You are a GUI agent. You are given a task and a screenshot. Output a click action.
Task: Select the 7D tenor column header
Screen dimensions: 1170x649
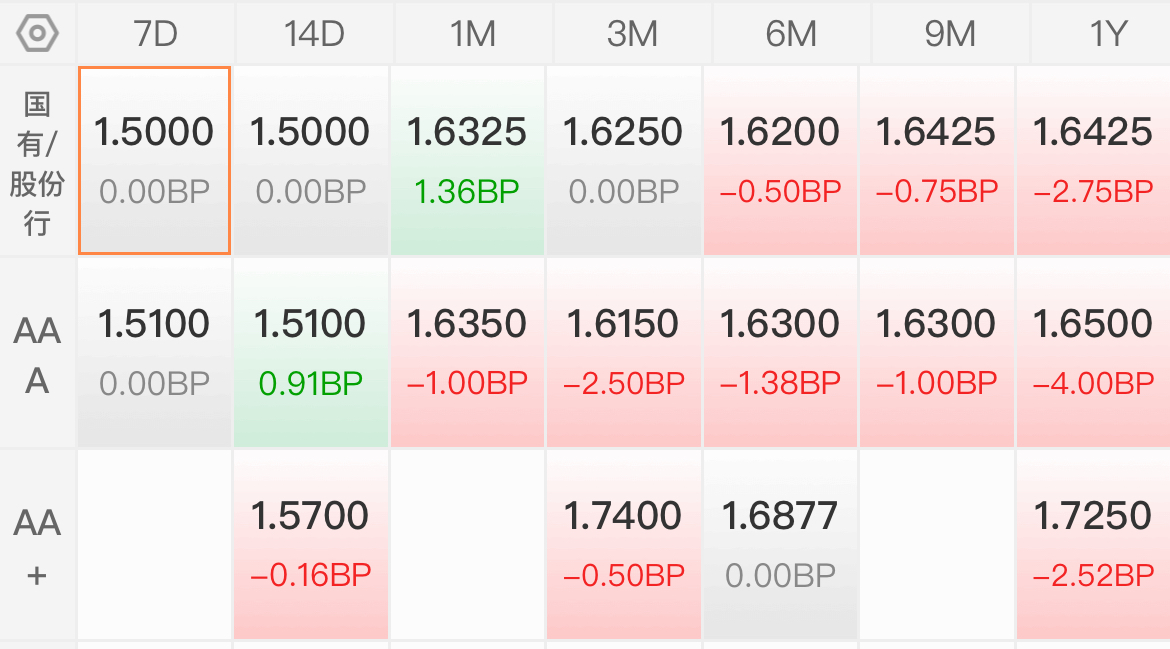click(156, 34)
